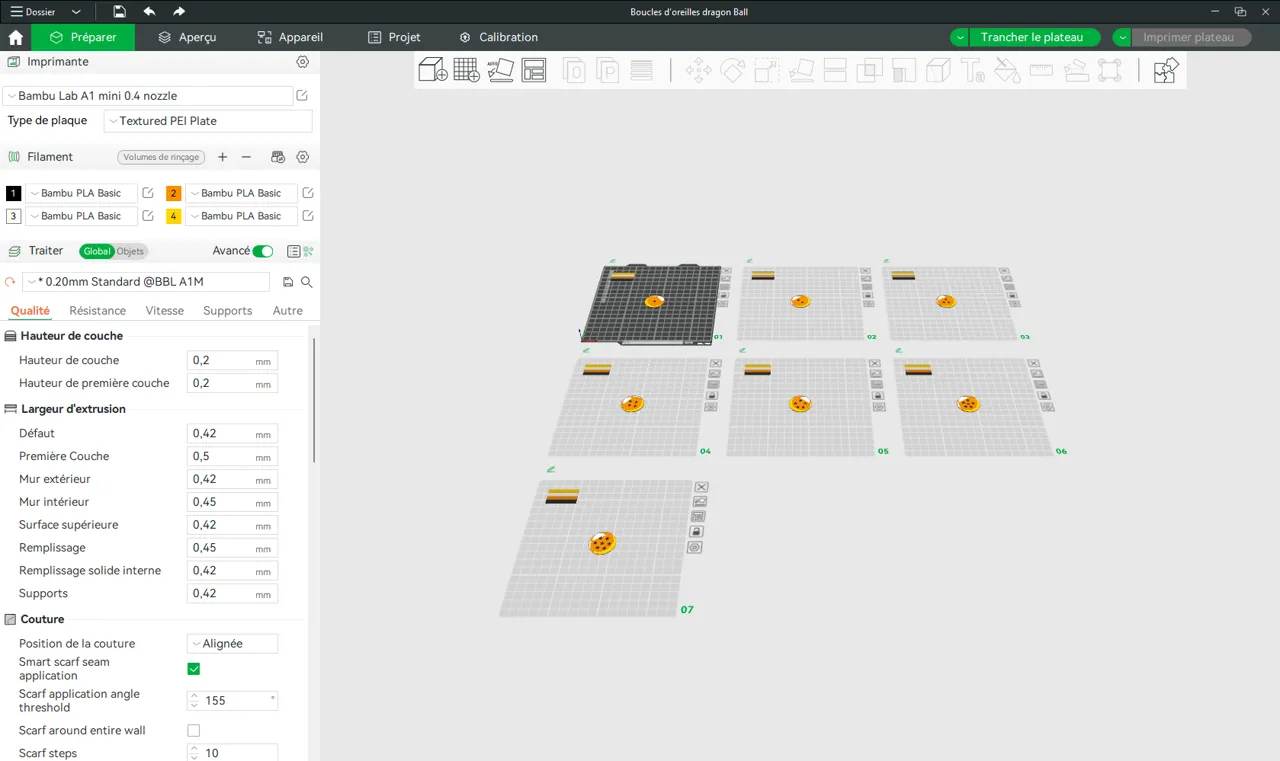Open filament 4 material dropdown
The image size is (1280, 761).
(x=241, y=216)
